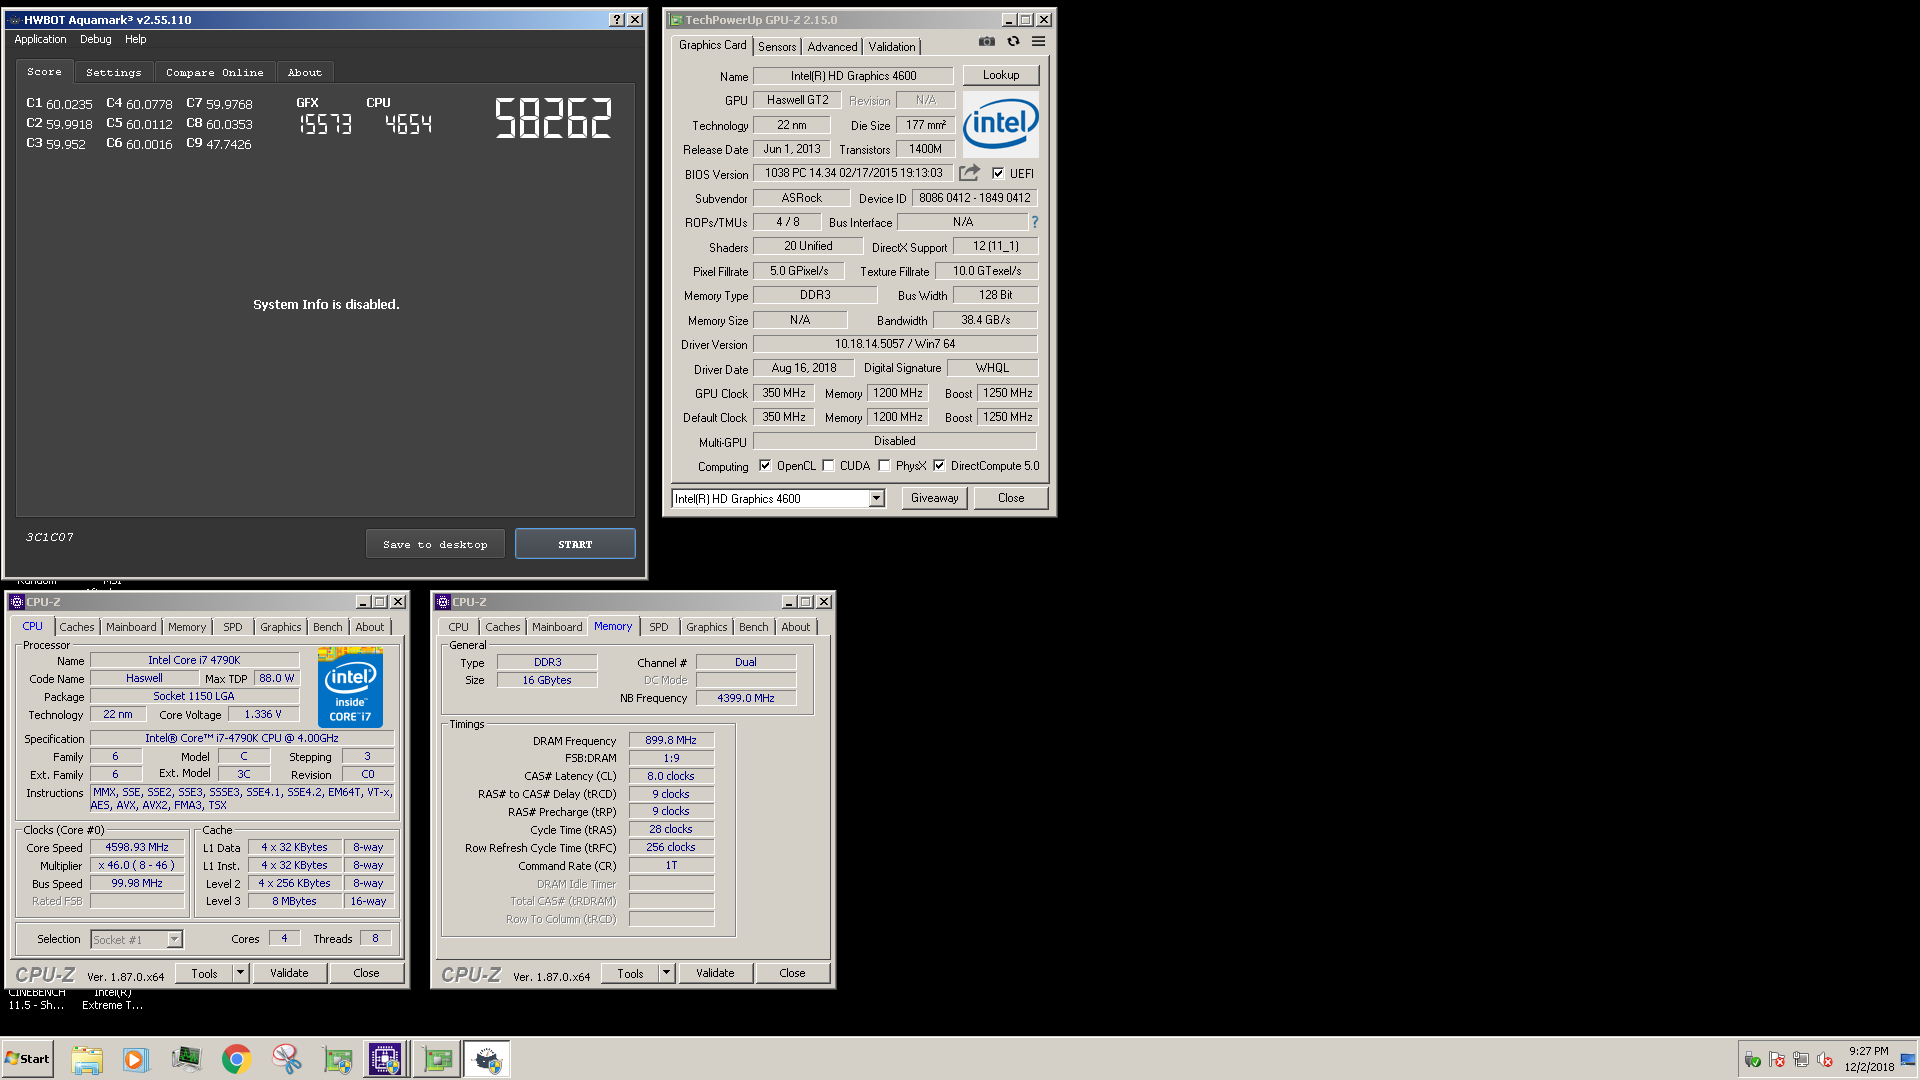Click the muted volume tray icon
The image size is (1920, 1080).
point(1825,1059)
